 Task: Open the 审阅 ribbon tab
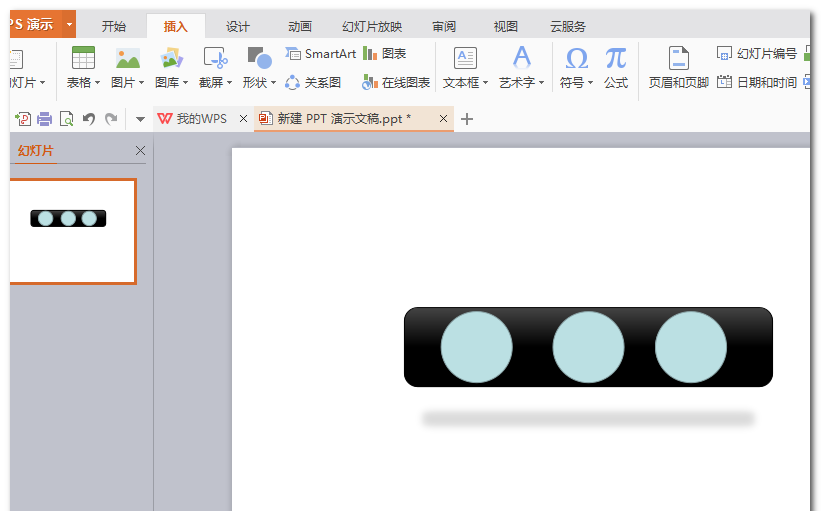pos(444,26)
